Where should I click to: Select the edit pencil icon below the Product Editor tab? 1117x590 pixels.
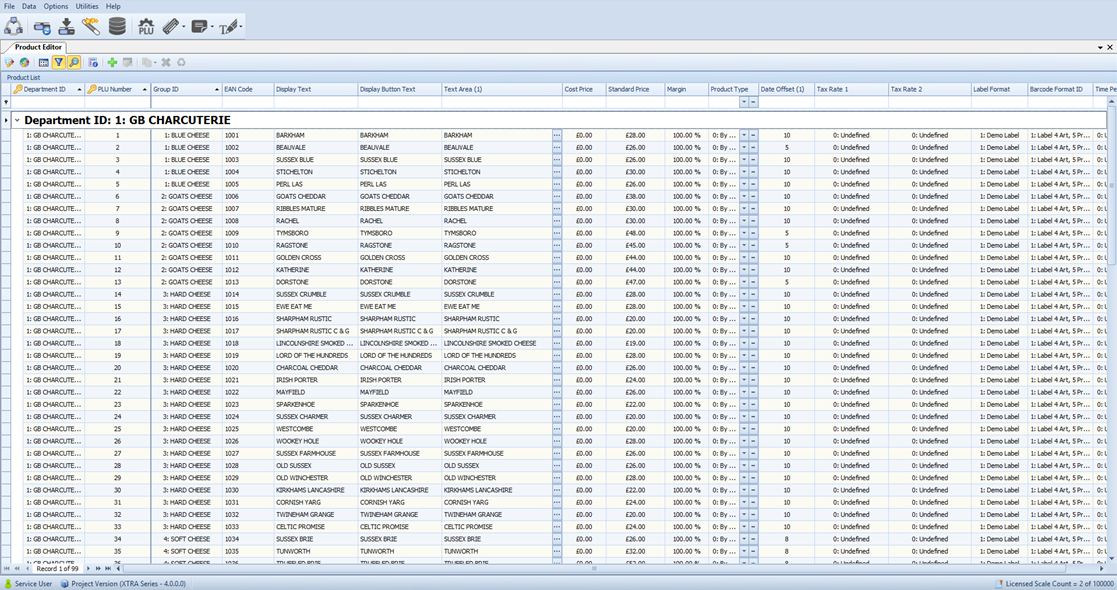9,63
